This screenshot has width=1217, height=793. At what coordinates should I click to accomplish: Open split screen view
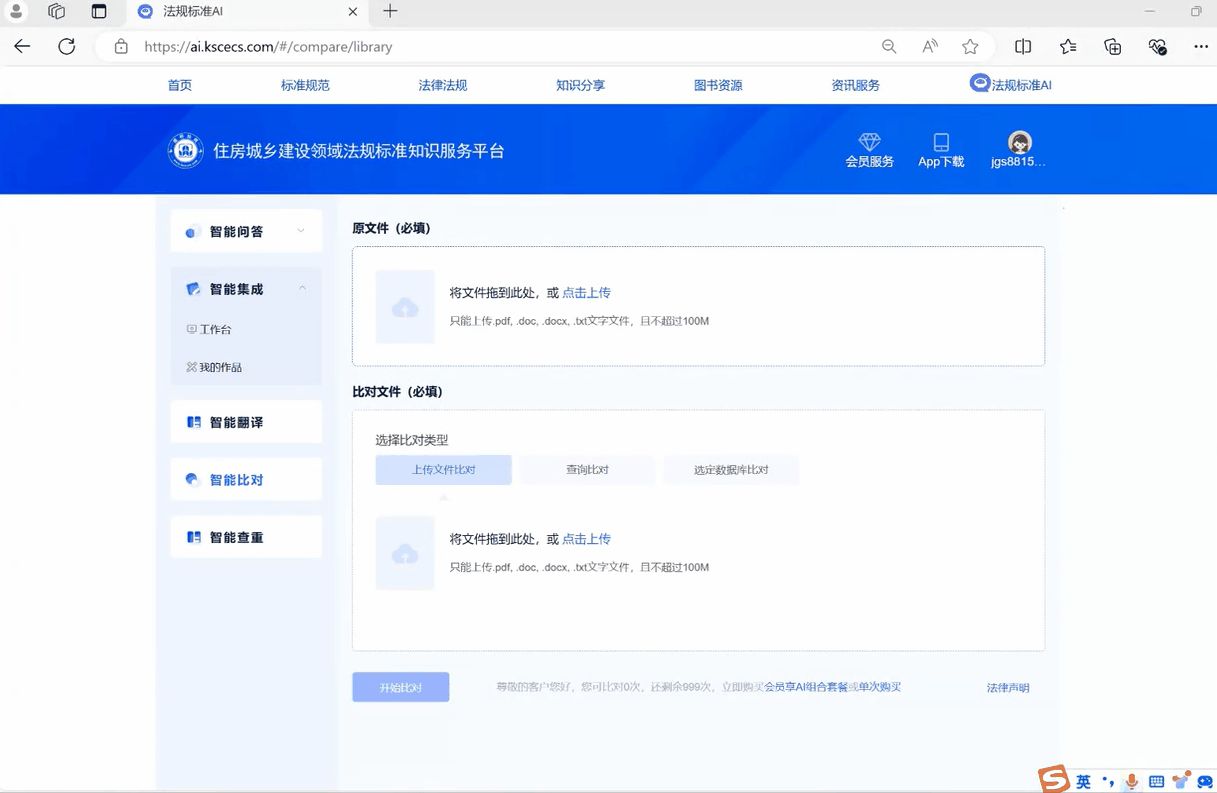pyautogui.click(x=1023, y=46)
